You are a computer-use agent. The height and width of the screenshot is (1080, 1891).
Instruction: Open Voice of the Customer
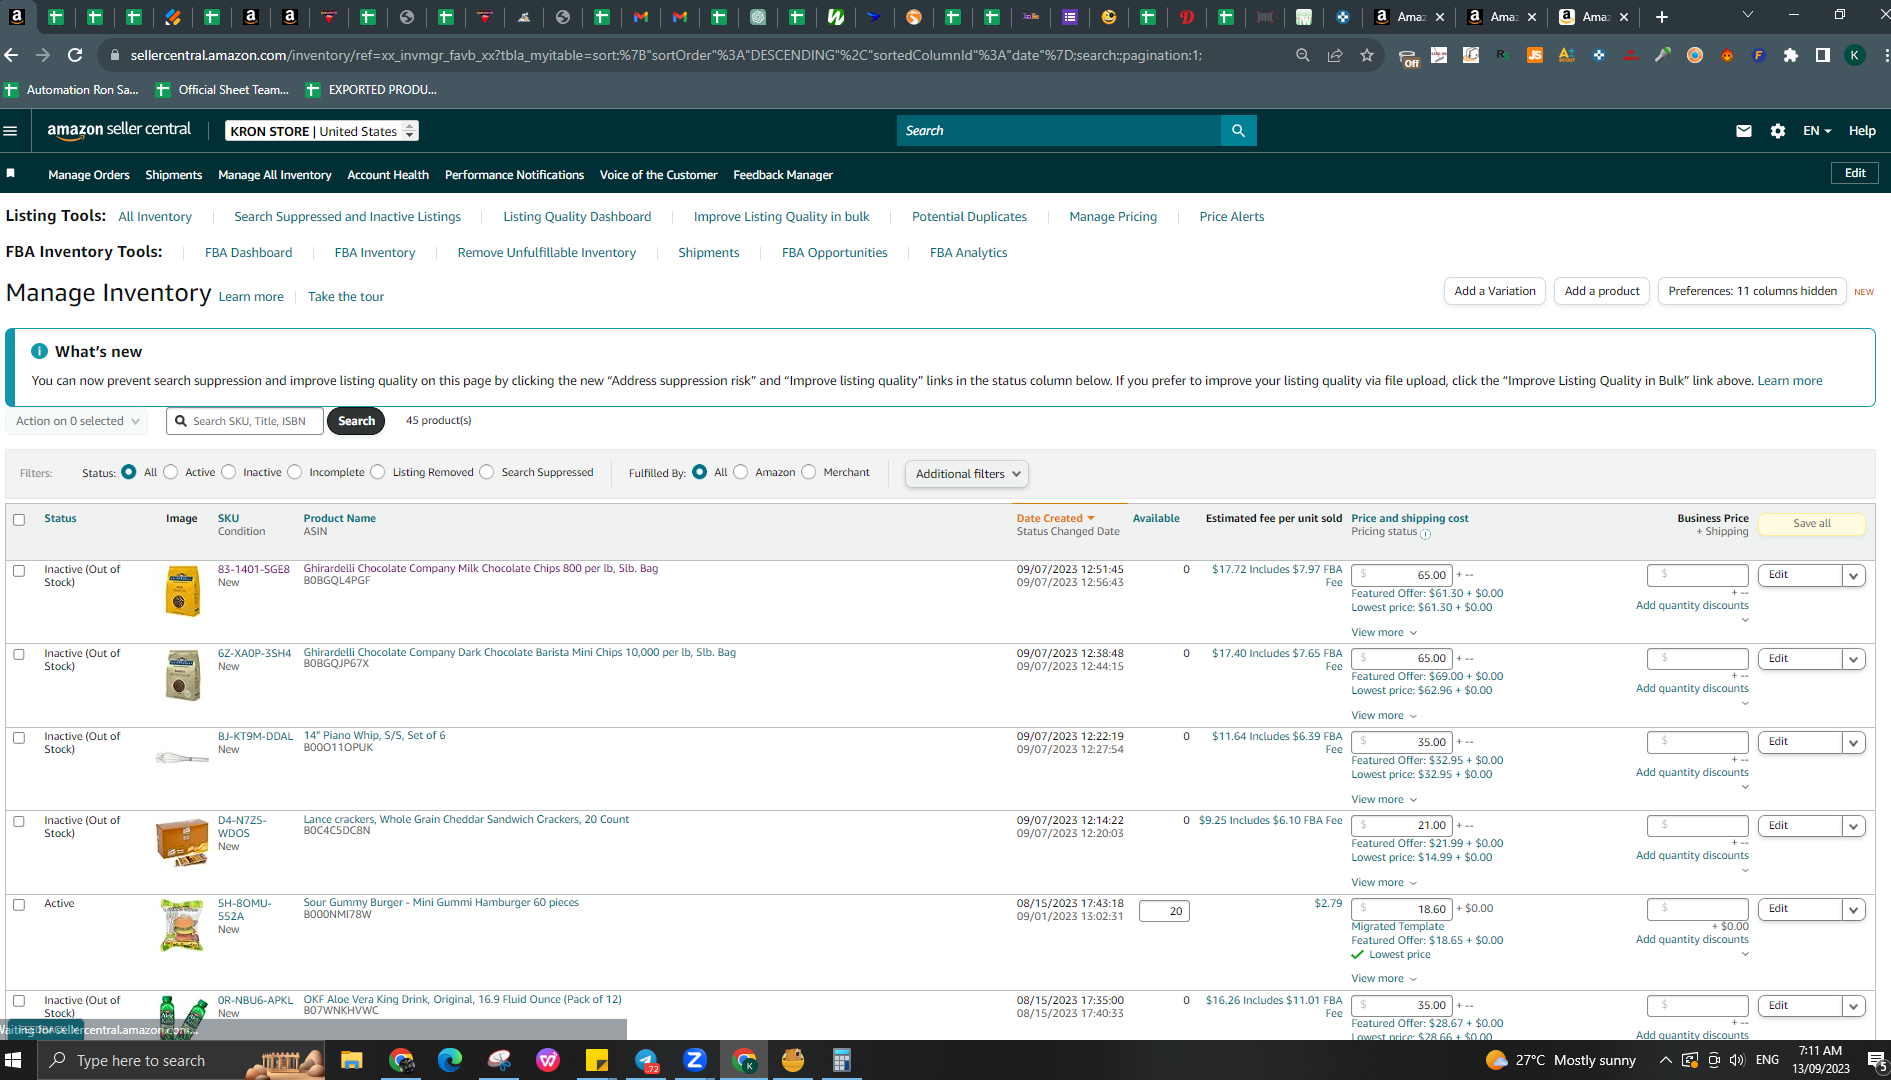point(658,175)
